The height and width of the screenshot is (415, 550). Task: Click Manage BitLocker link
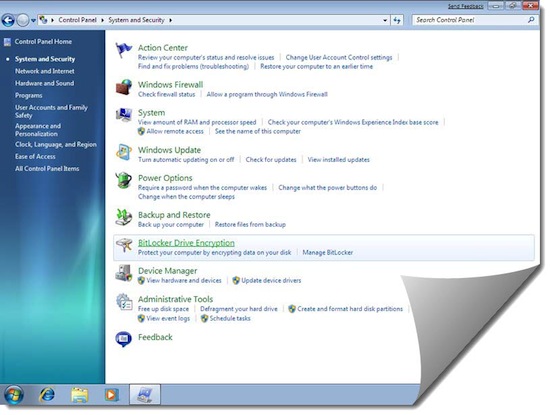[x=328, y=253]
